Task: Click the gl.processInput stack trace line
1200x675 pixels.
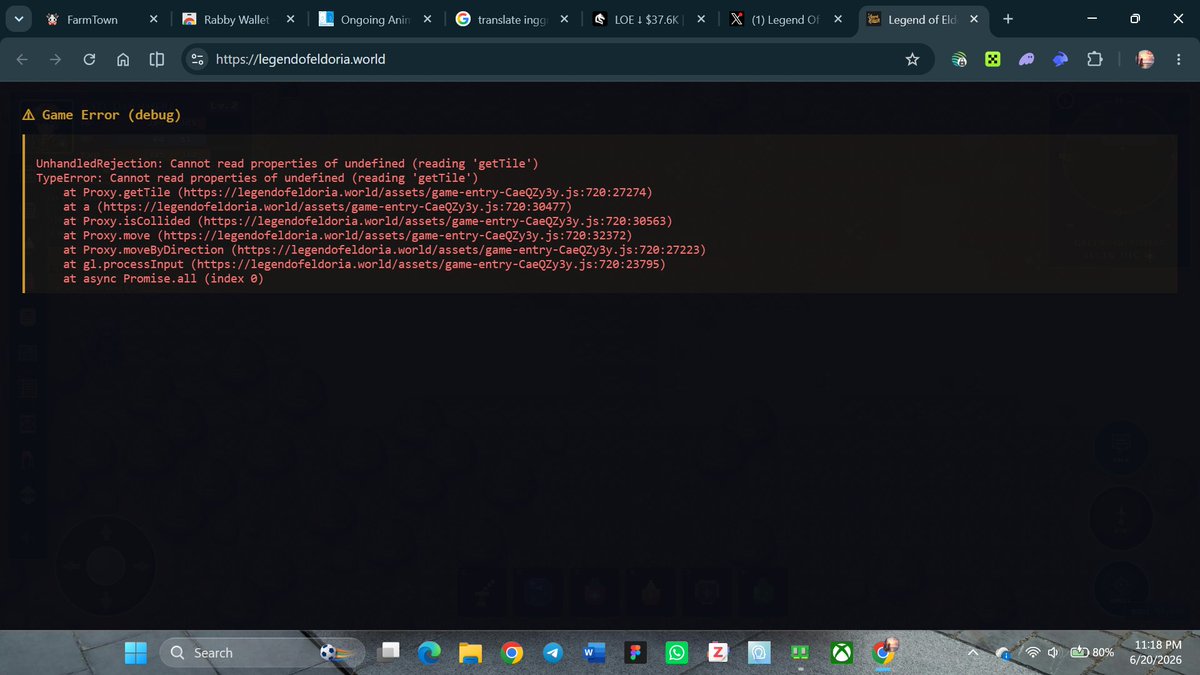Action: [364, 264]
